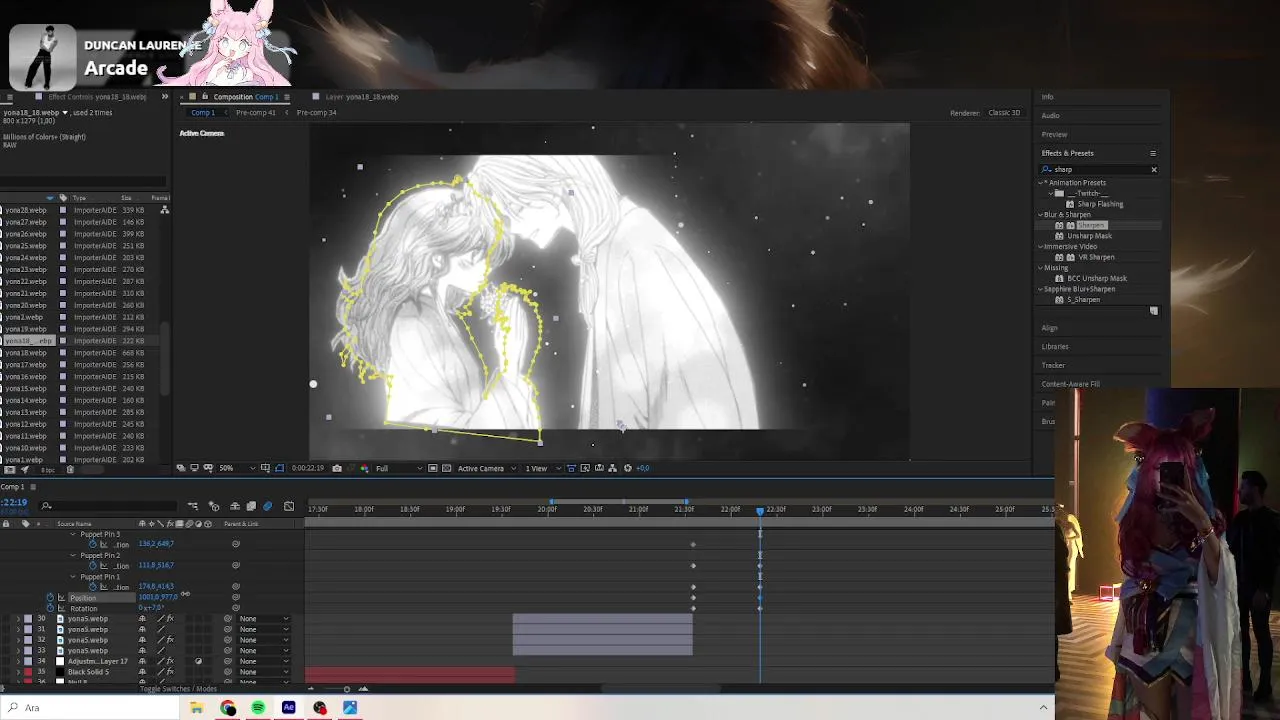1280x720 pixels.
Task: Click pick whip for layer 30 yona5.webp
Action: point(227,619)
